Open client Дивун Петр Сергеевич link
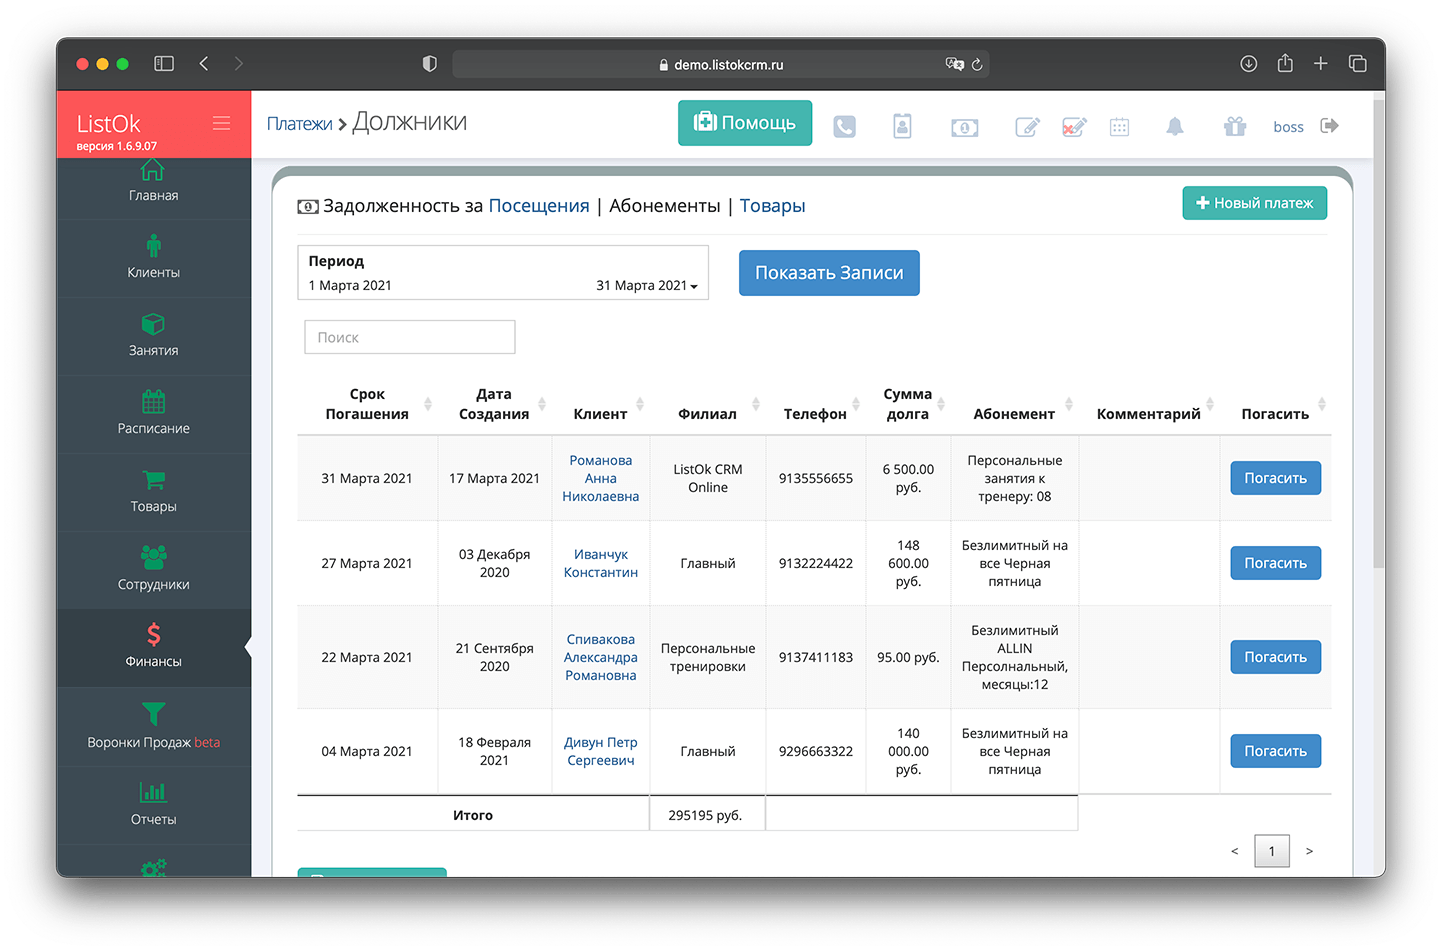Viewport: 1441px width, 951px height. click(600, 751)
